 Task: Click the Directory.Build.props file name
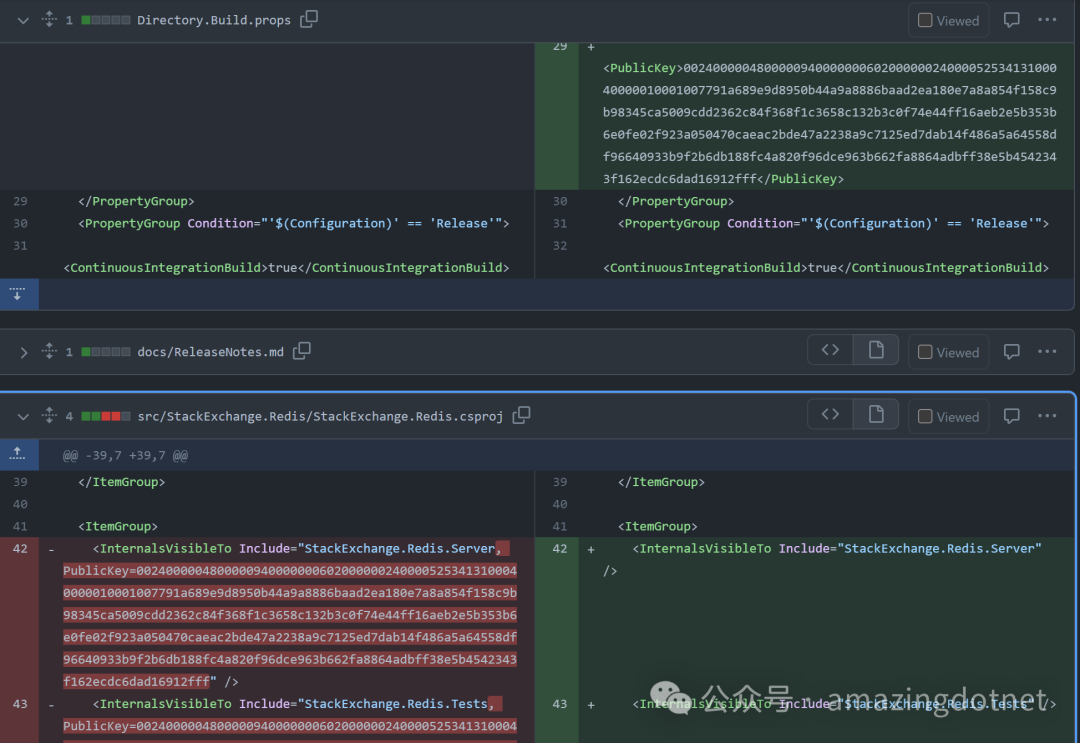[214, 20]
